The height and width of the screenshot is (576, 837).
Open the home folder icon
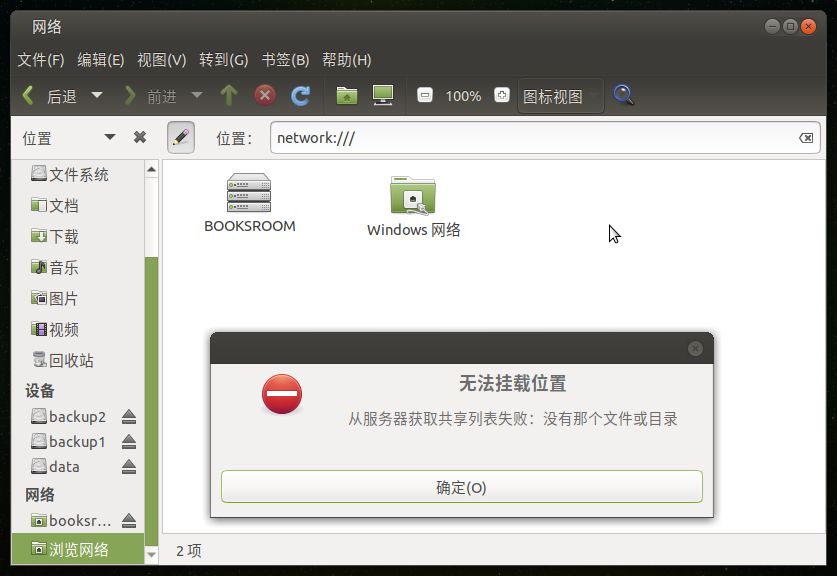click(x=347, y=96)
